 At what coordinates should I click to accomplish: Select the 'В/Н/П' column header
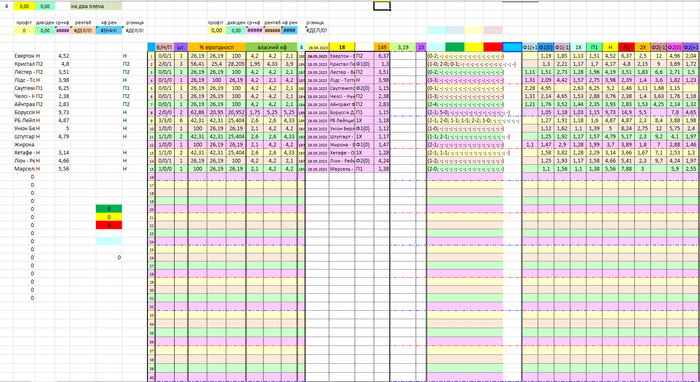[164, 47]
